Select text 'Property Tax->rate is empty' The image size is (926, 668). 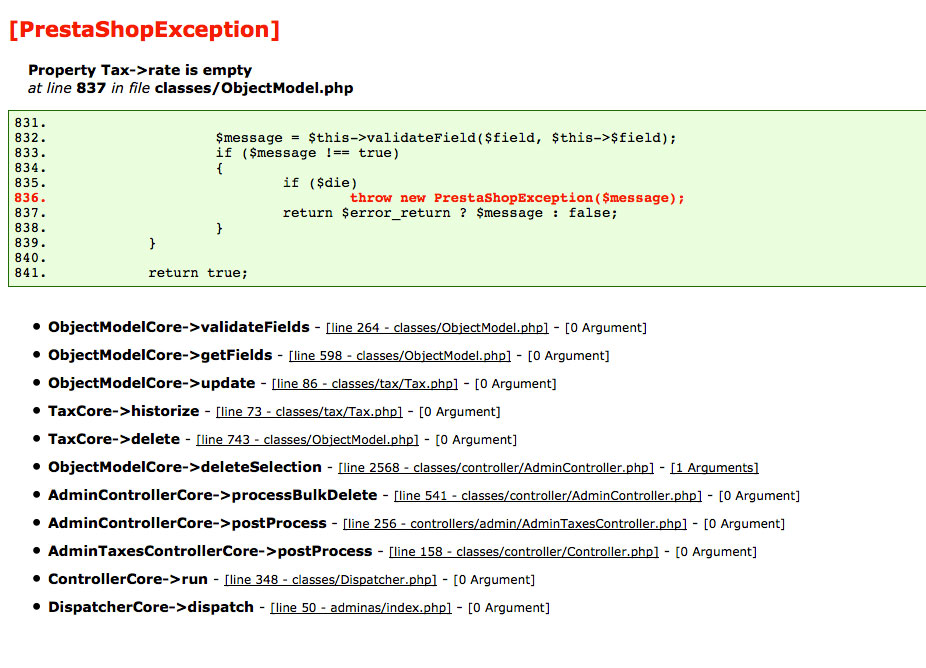pyautogui.click(x=140, y=70)
